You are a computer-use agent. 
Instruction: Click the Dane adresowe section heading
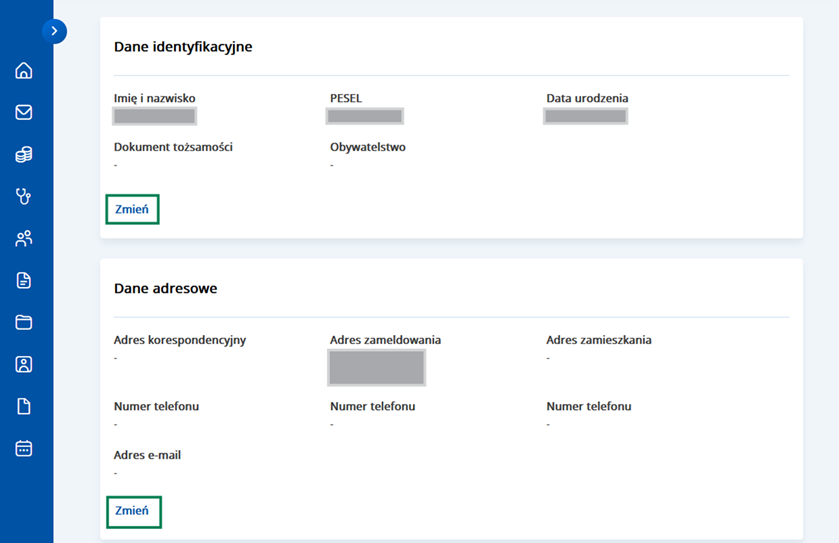point(165,288)
